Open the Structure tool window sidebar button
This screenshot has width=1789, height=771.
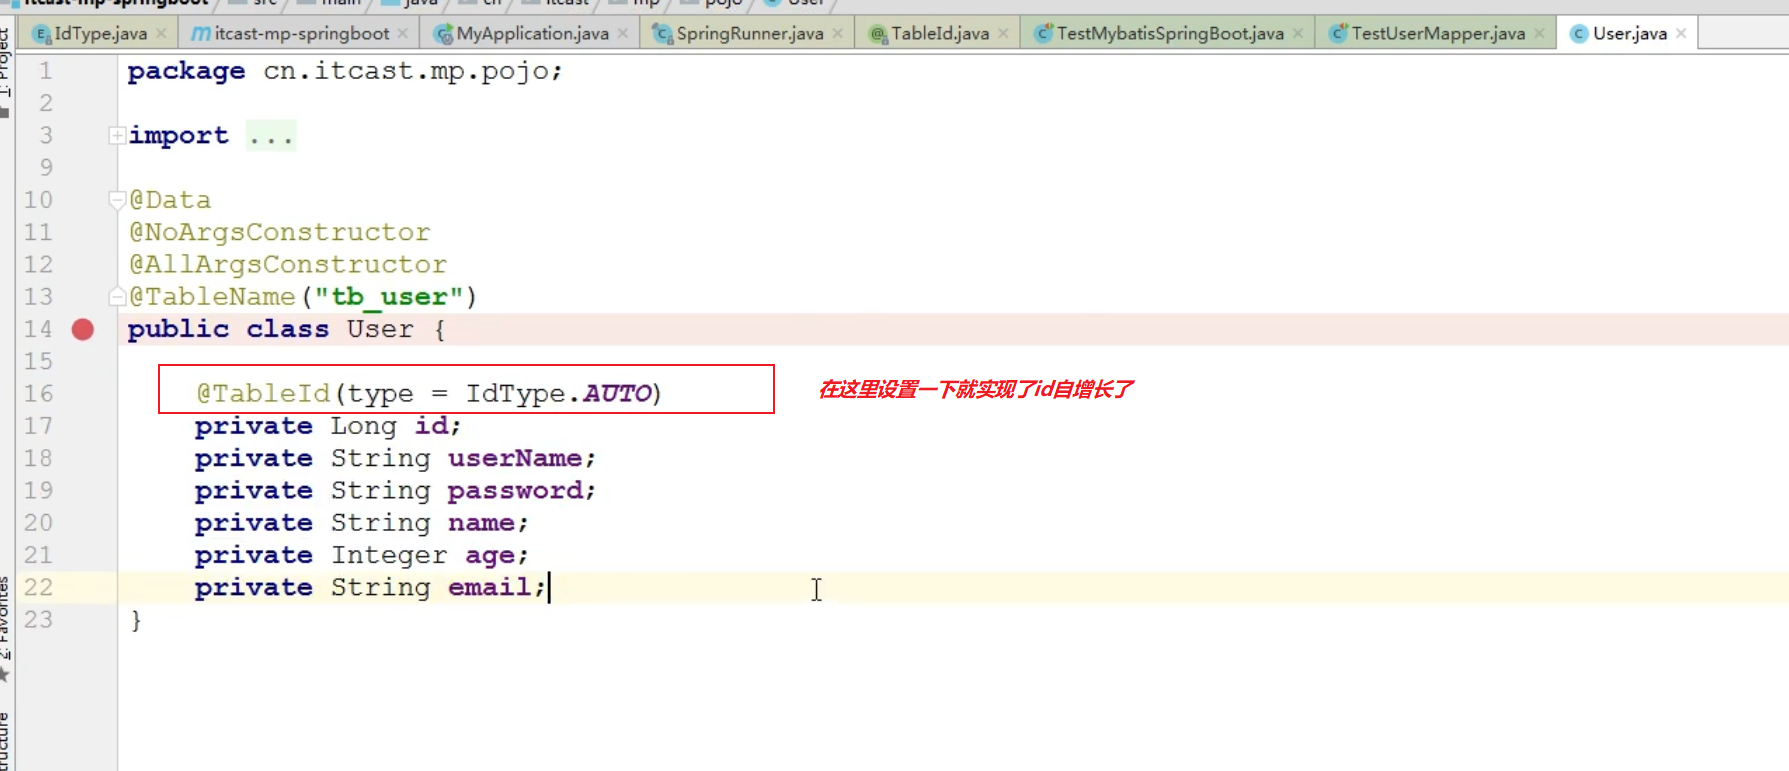tap(6, 740)
